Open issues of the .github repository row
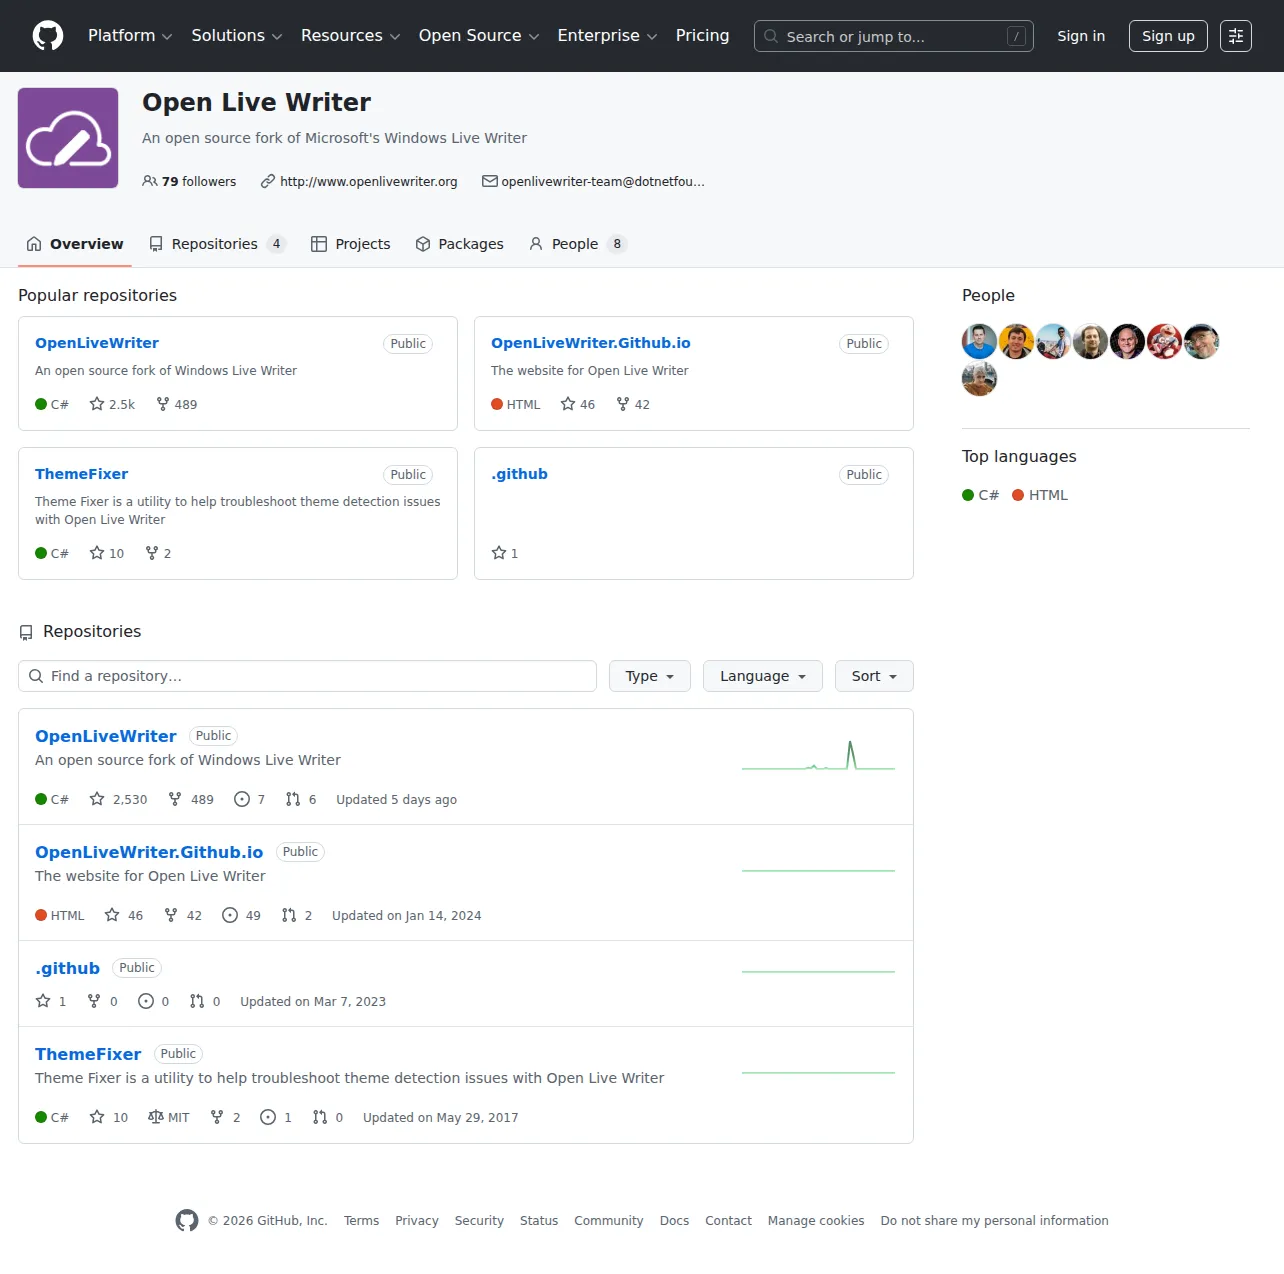1284x1274 pixels. [x=154, y=1001]
